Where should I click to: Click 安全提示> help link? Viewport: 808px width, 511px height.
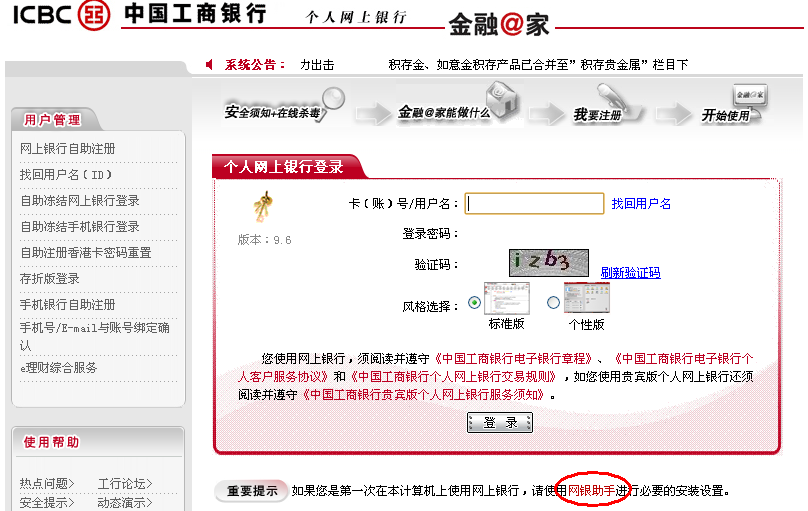[x=47, y=502]
